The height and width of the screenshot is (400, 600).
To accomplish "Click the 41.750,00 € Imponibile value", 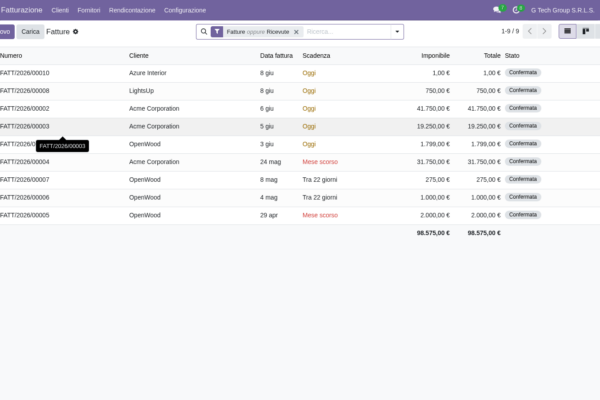I will click(x=433, y=109).
